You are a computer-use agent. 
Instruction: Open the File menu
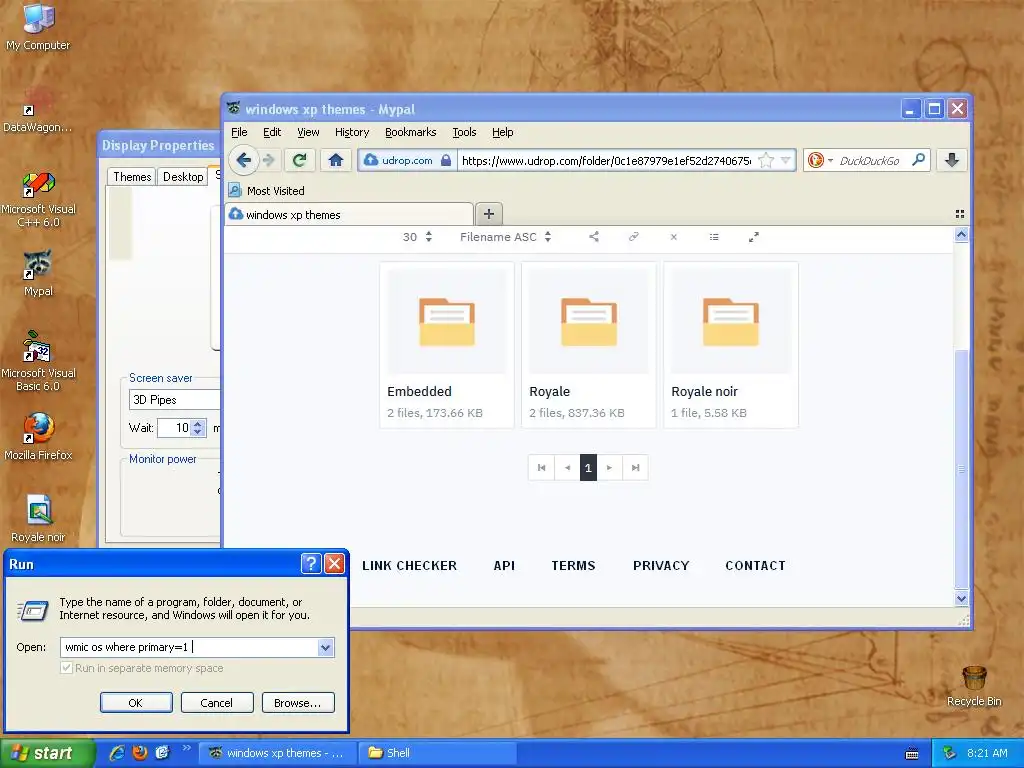click(239, 132)
